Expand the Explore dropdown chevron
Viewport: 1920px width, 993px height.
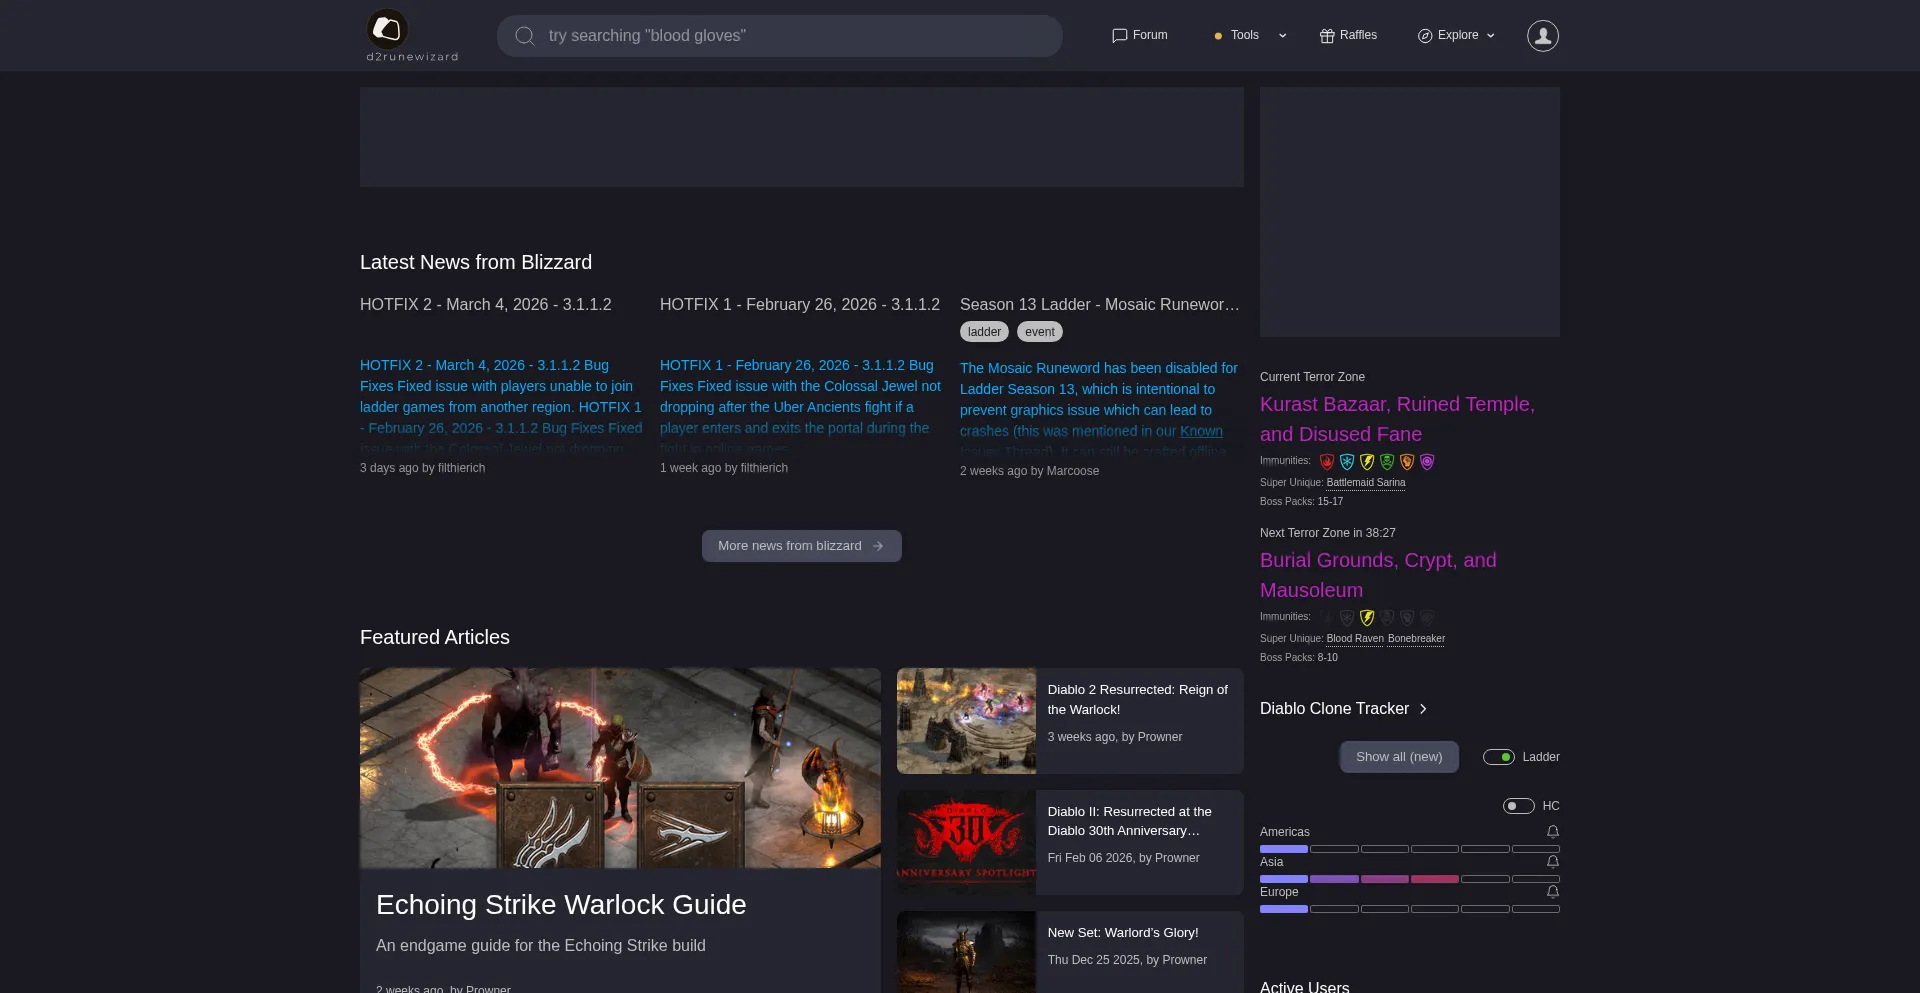coord(1491,36)
